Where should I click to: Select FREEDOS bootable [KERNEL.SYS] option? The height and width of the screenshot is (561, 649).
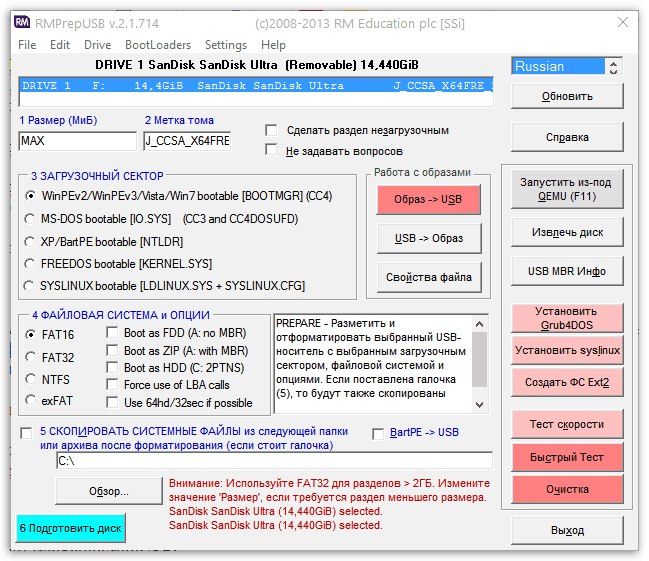click(x=30, y=263)
